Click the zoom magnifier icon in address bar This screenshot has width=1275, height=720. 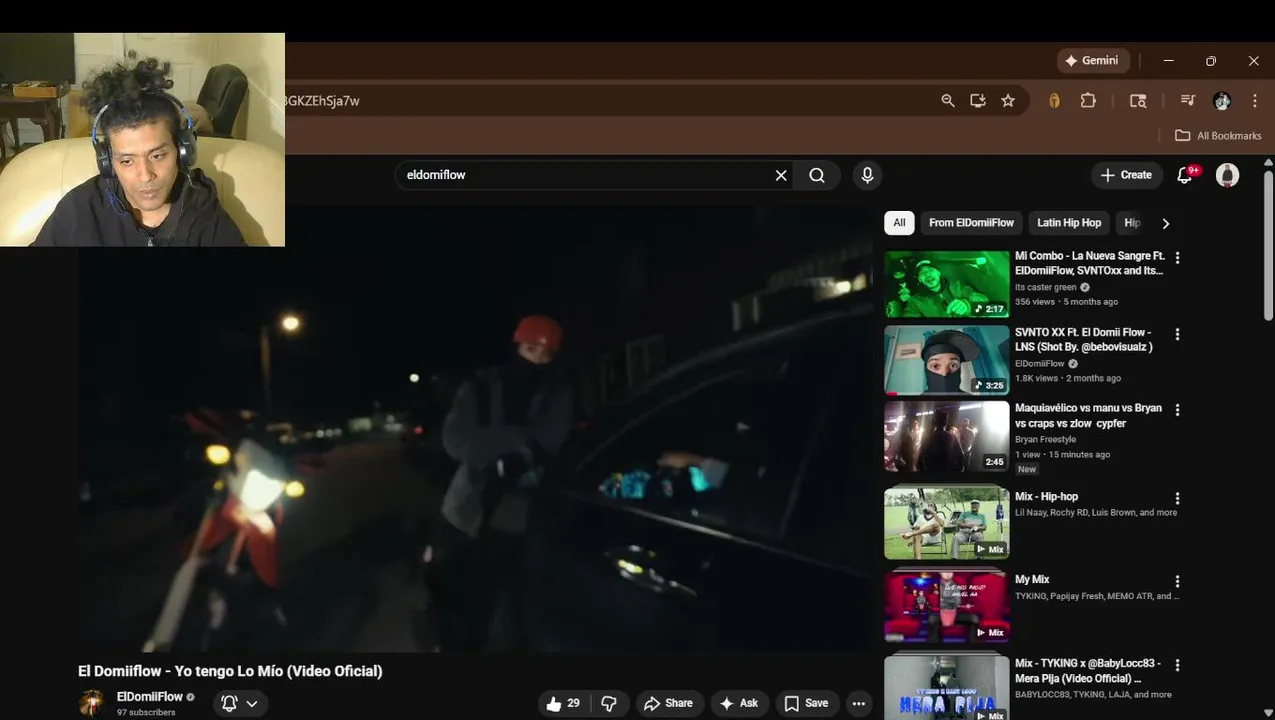[x=948, y=101]
